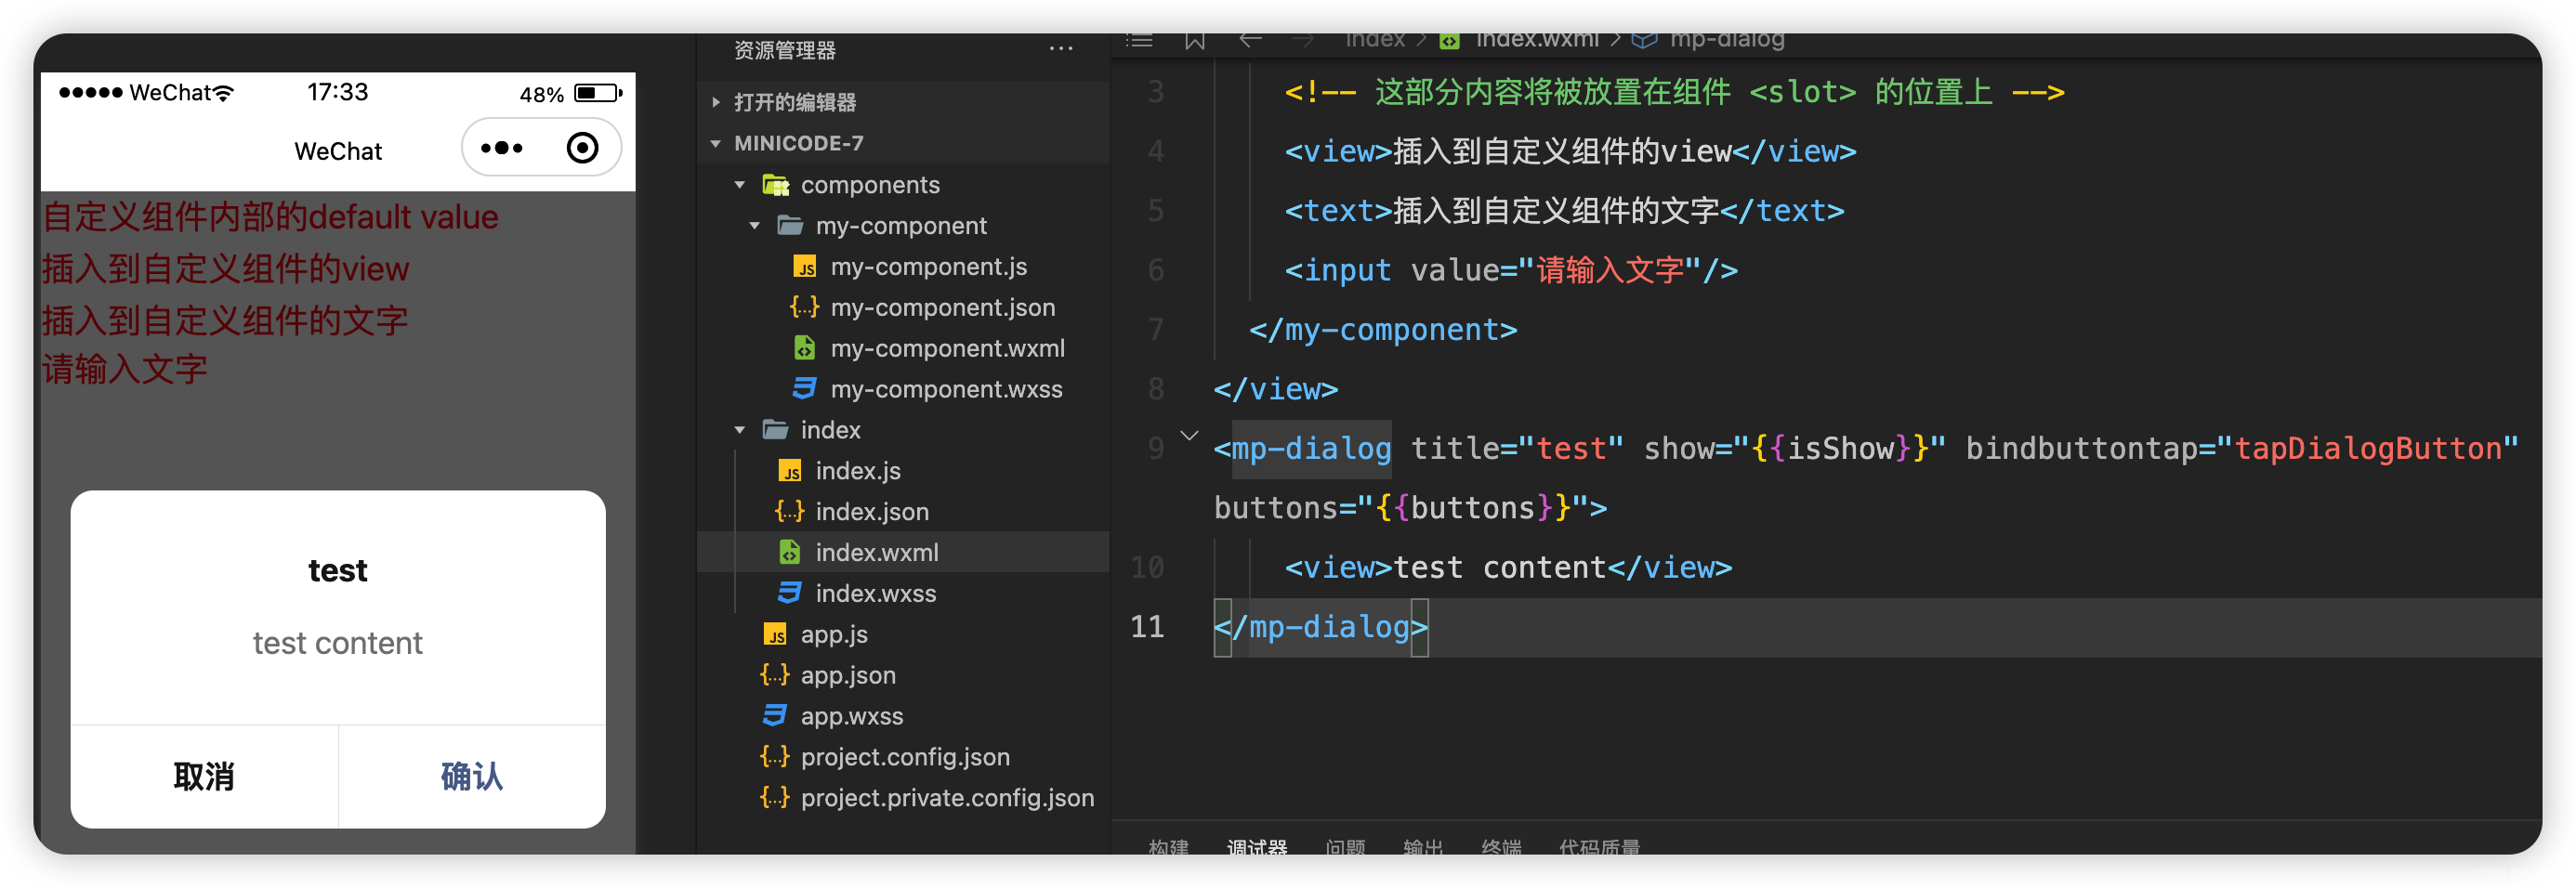Click the index.json braces icon
The height and width of the screenshot is (888, 2576).
click(790, 511)
